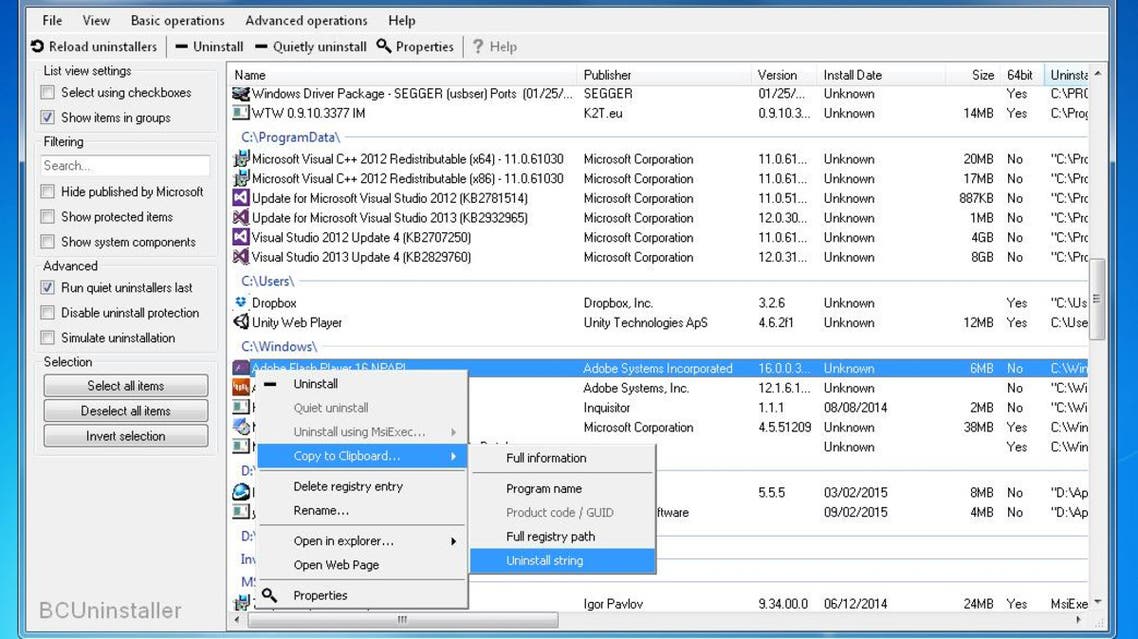
Task: Click the Properties magnifier toolbar icon
Action: 384,46
